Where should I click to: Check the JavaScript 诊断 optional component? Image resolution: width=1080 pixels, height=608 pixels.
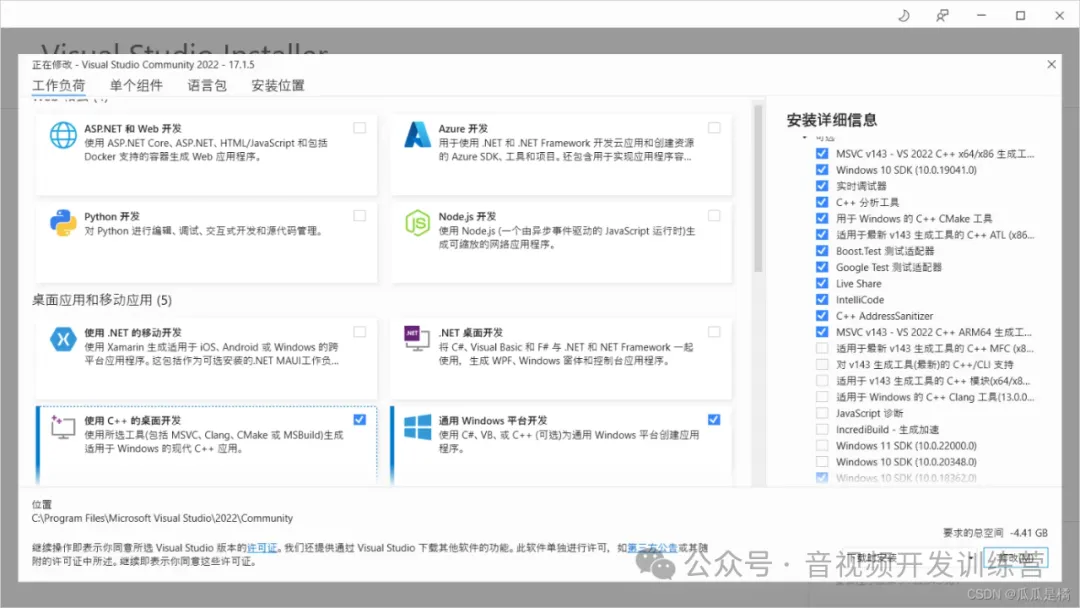click(x=822, y=413)
